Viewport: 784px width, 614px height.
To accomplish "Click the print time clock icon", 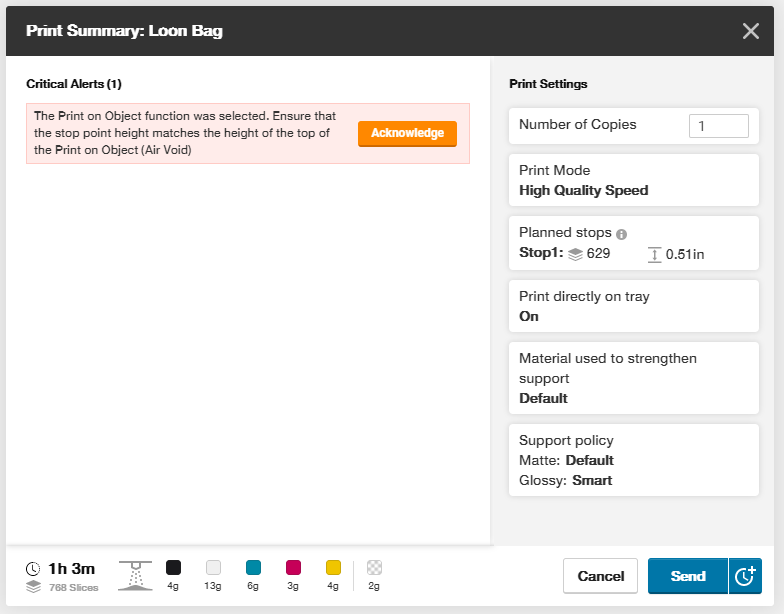I will tap(33, 569).
